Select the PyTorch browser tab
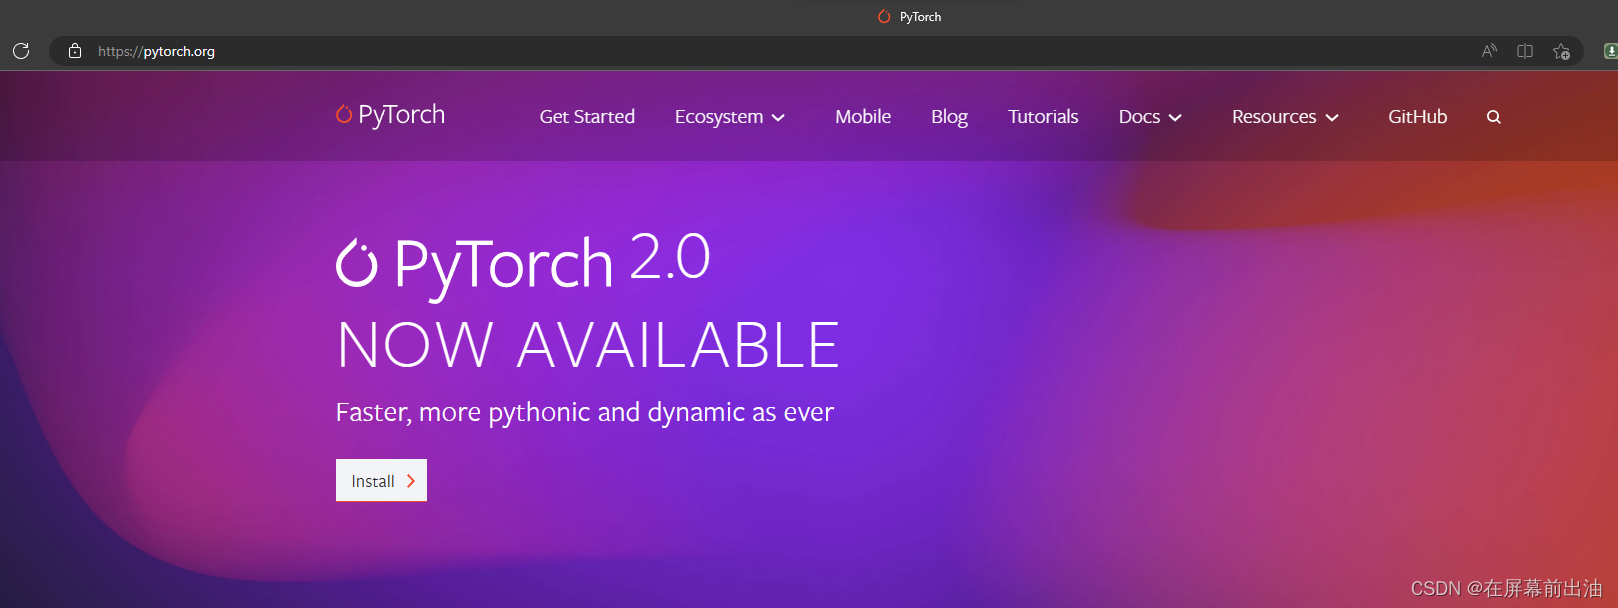The image size is (1618, 608). [909, 17]
